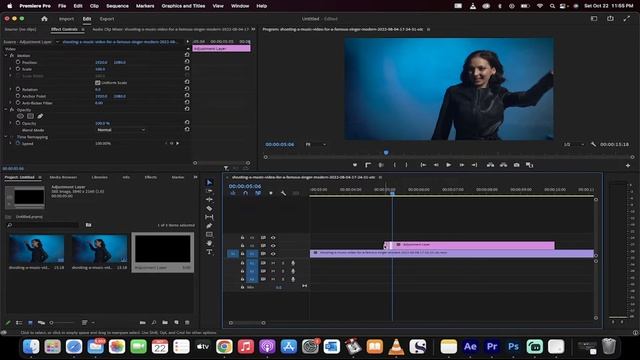Open timeline display settings wrench
This screenshot has height=360, width=640.
point(283,193)
